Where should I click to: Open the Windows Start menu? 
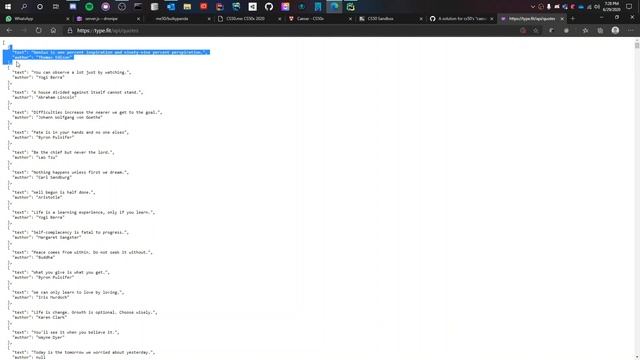8,7
